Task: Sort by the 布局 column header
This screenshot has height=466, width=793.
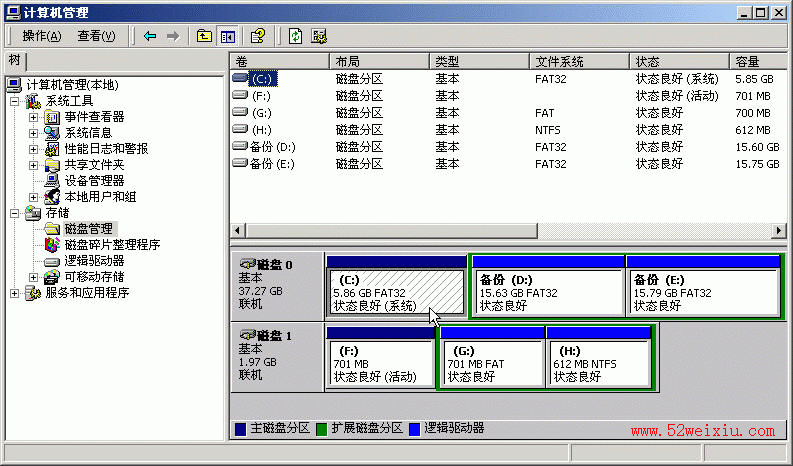Action: 379,61
